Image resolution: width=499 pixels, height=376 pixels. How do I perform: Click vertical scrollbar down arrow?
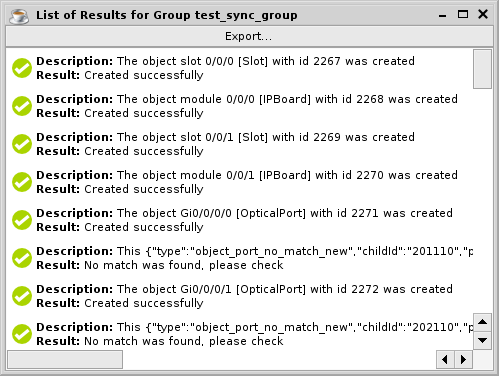tap(482, 340)
